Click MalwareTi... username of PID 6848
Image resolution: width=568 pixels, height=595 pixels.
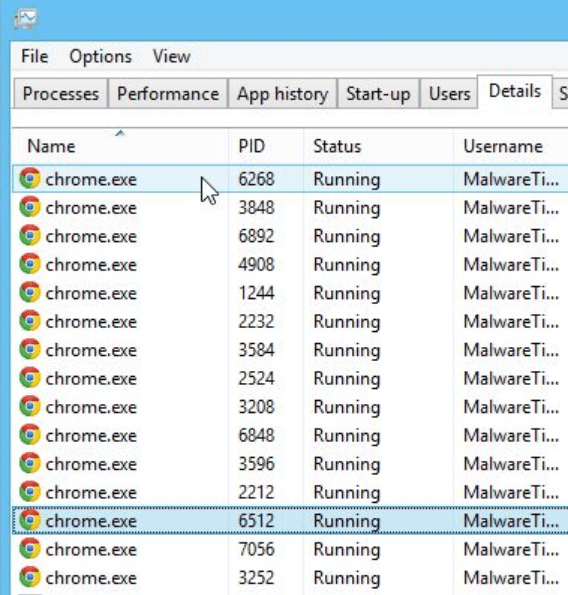click(x=511, y=435)
